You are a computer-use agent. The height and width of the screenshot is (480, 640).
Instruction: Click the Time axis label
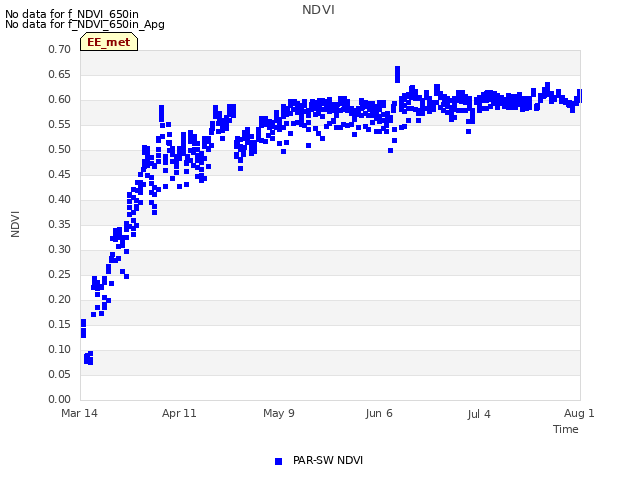pos(566,429)
